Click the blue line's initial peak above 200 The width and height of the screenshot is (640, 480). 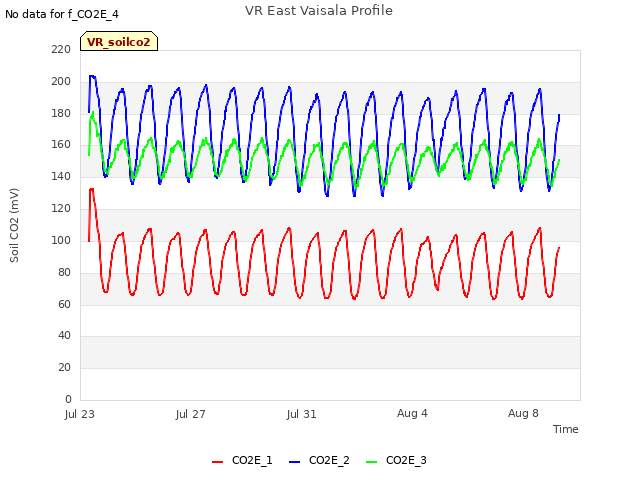point(92,76)
